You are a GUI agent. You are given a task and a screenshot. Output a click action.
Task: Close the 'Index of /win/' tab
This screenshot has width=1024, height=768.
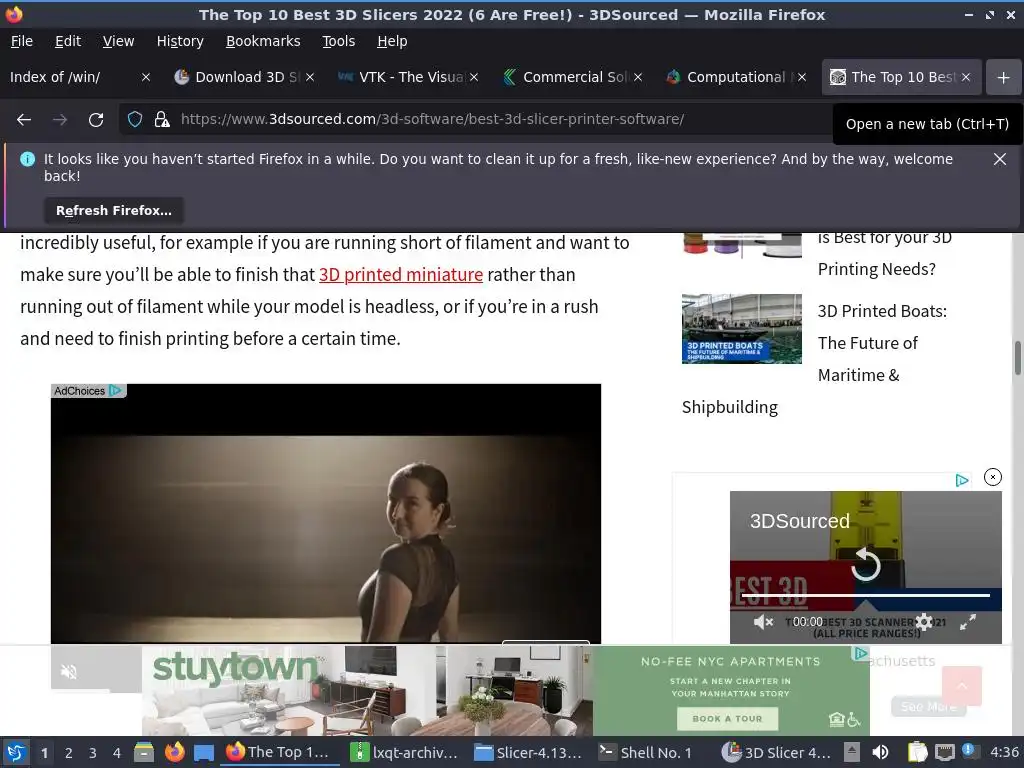(x=146, y=77)
